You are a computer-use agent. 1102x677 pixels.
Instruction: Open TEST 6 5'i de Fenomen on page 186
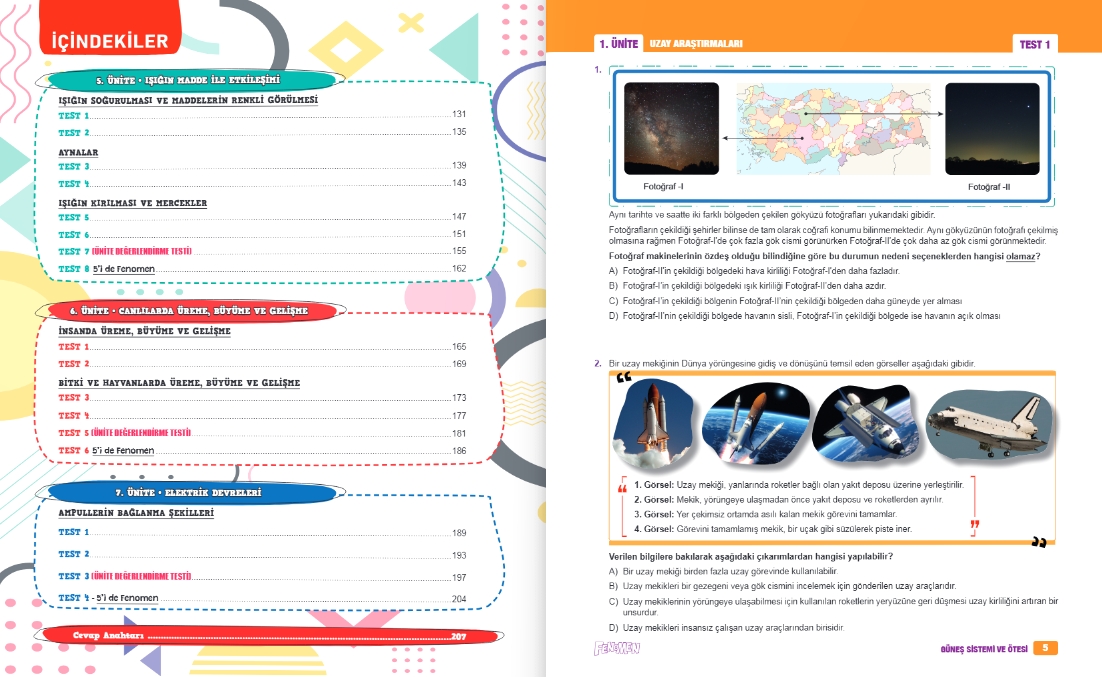(x=262, y=451)
